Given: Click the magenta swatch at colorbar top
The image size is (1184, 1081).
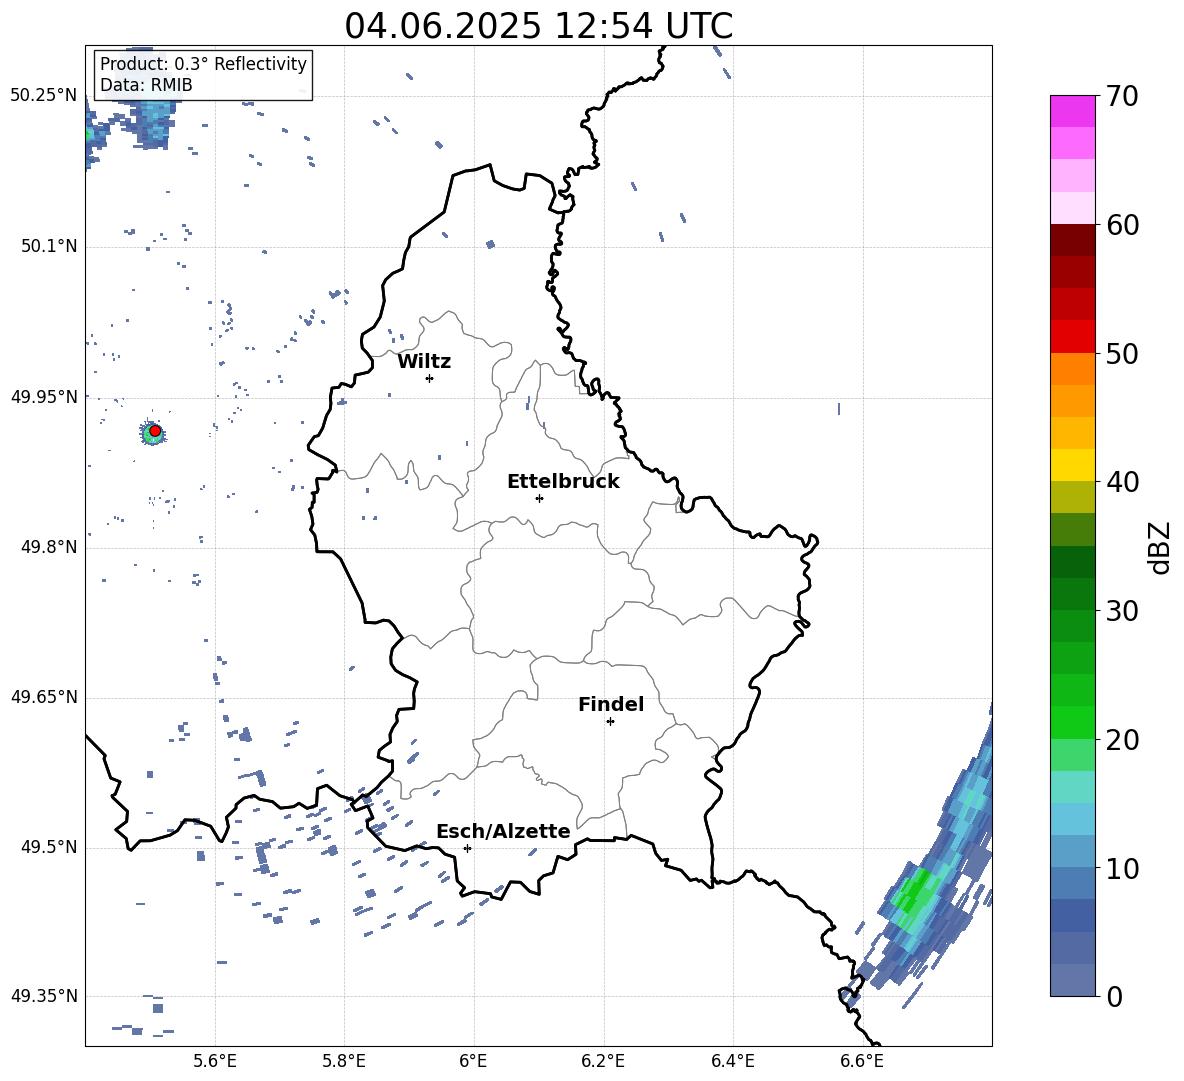Looking at the screenshot, I should [1072, 111].
